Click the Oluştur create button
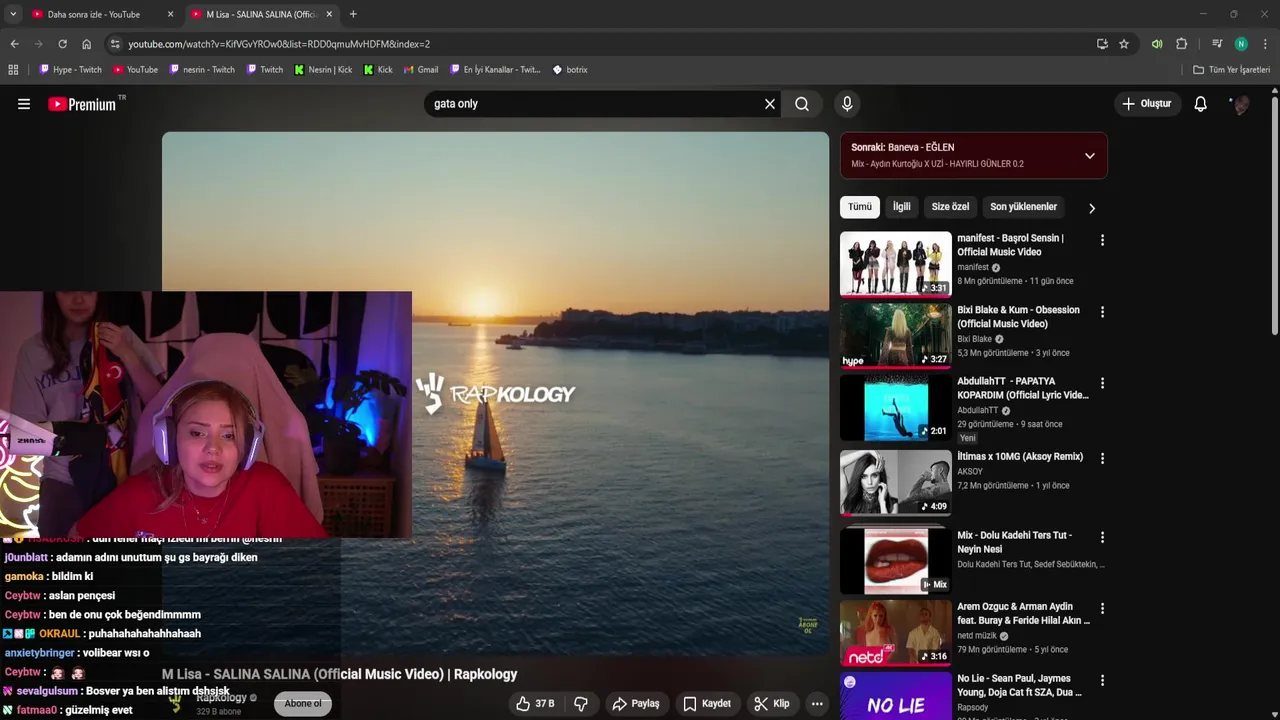 (x=1146, y=104)
